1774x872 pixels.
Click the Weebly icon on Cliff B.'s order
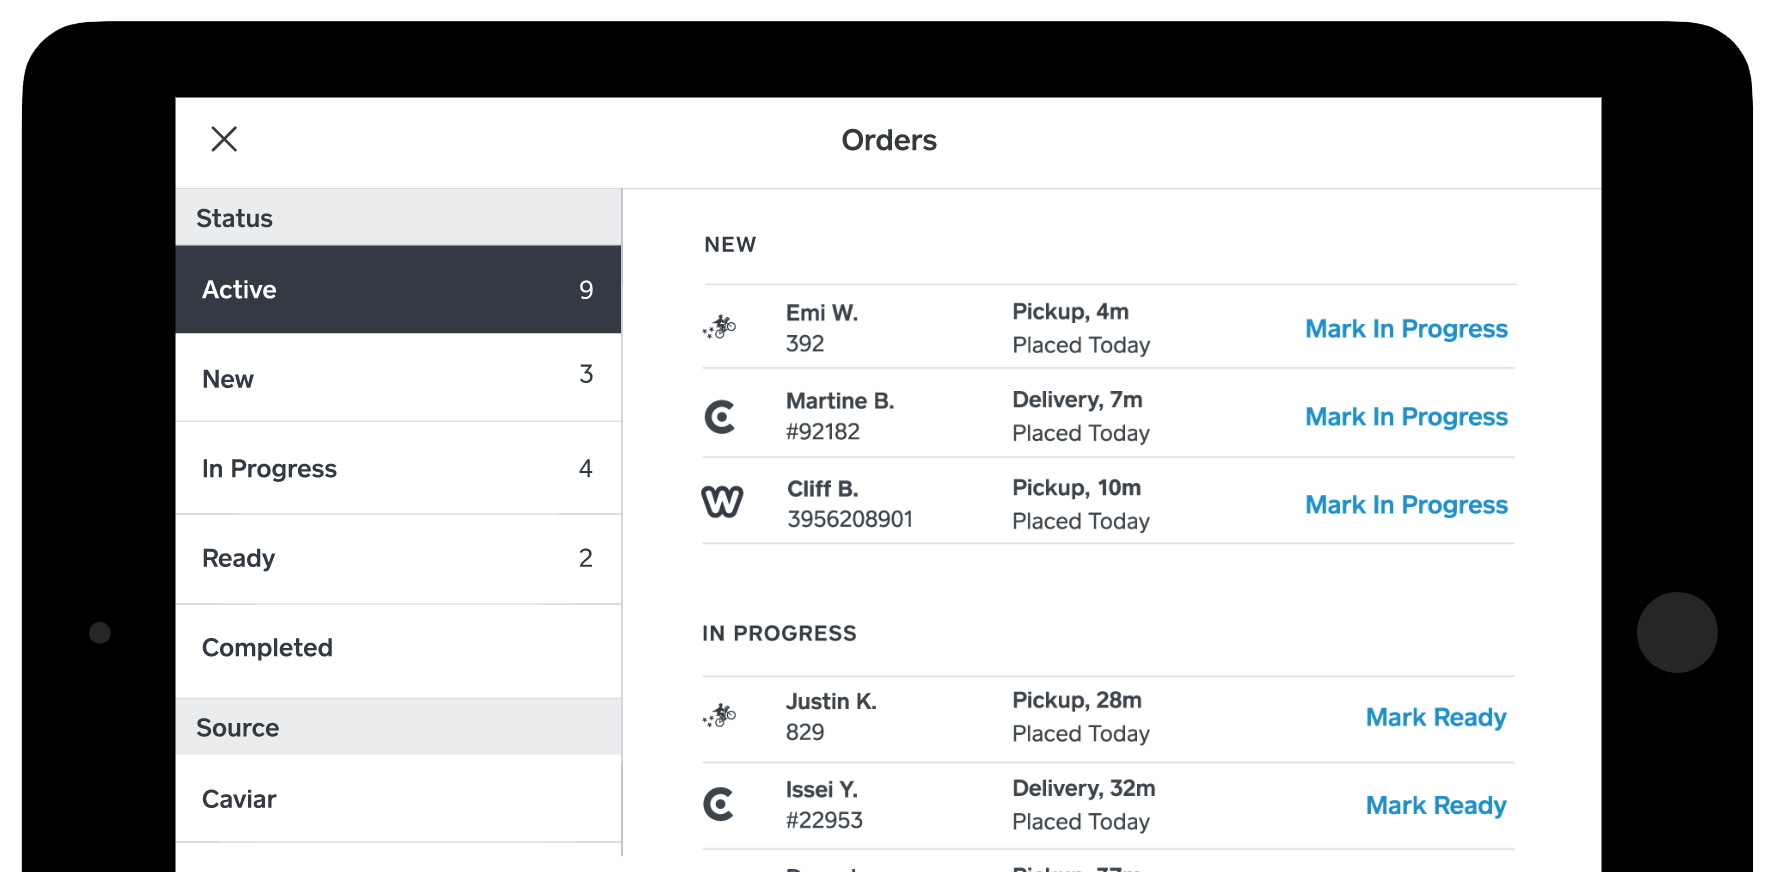(723, 502)
